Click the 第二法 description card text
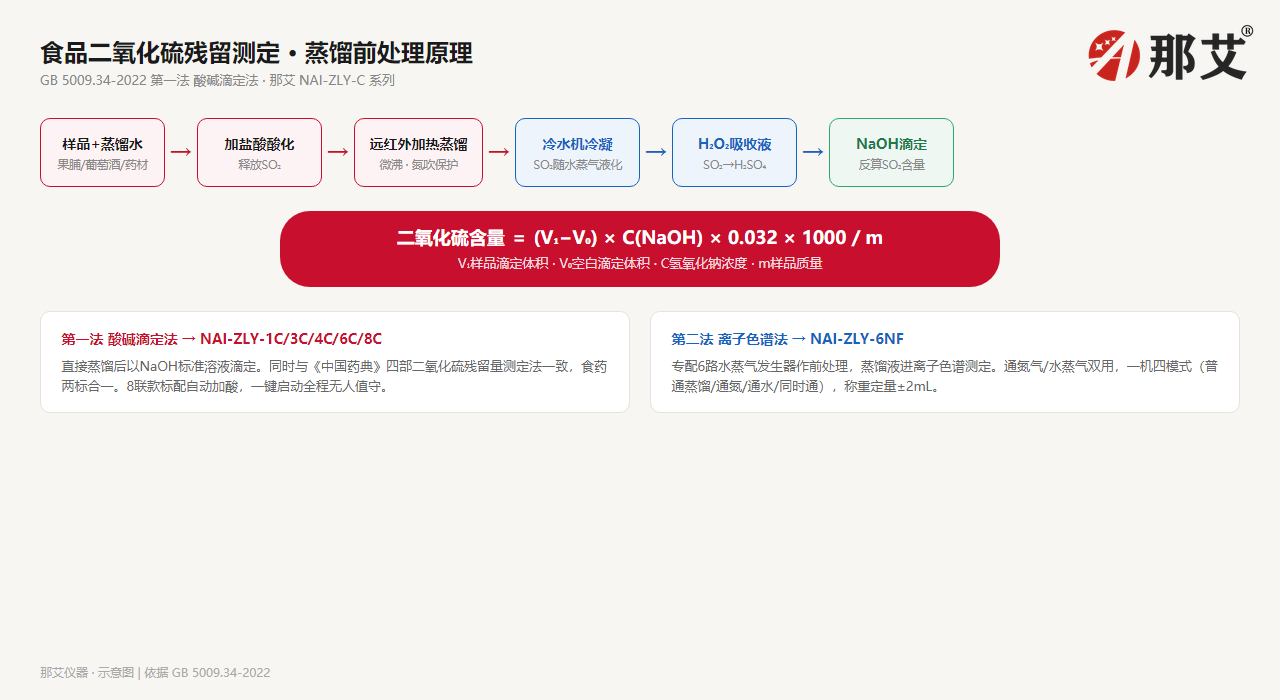 coord(944,376)
